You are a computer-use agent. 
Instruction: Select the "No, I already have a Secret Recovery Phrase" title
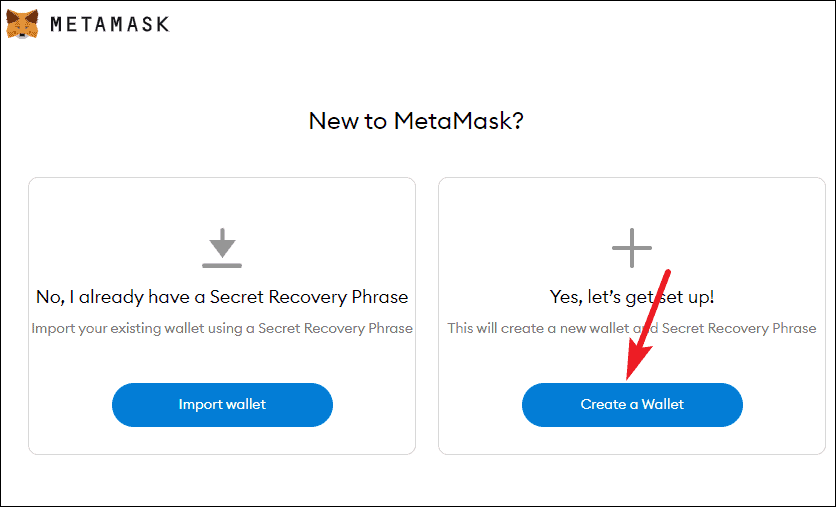point(222,297)
